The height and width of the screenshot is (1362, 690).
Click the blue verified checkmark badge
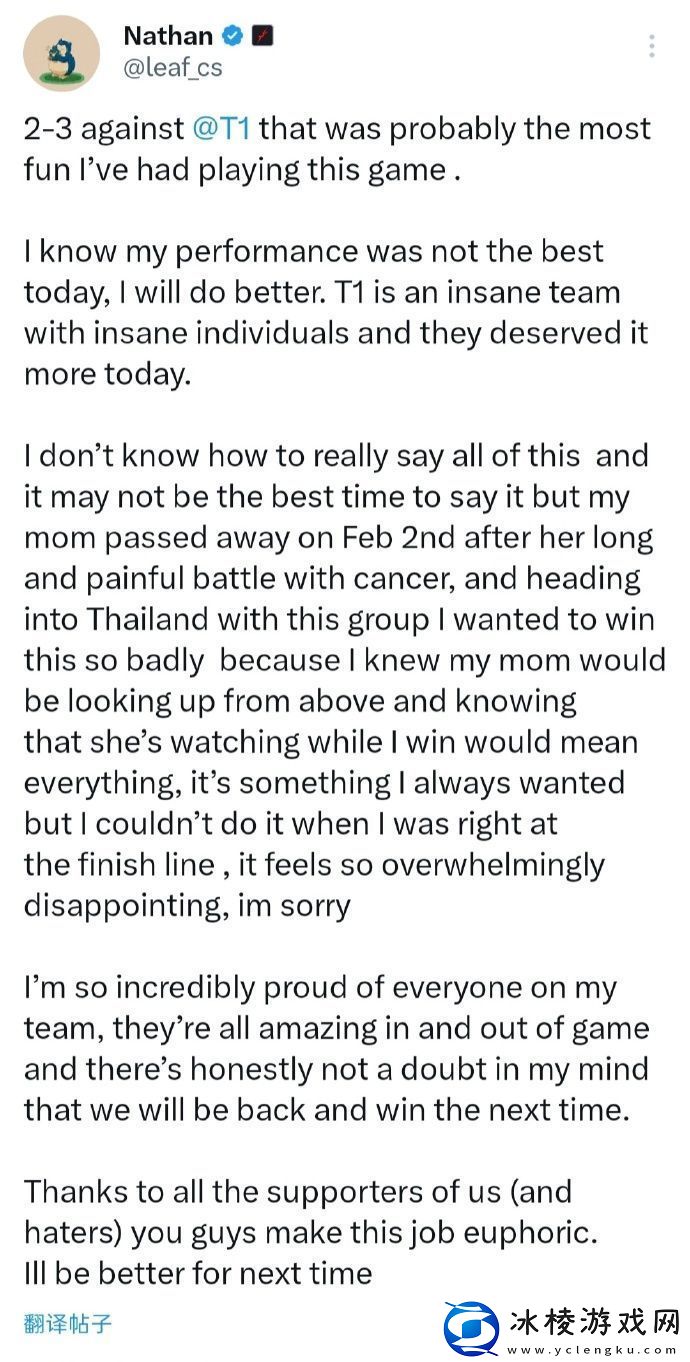(233, 36)
